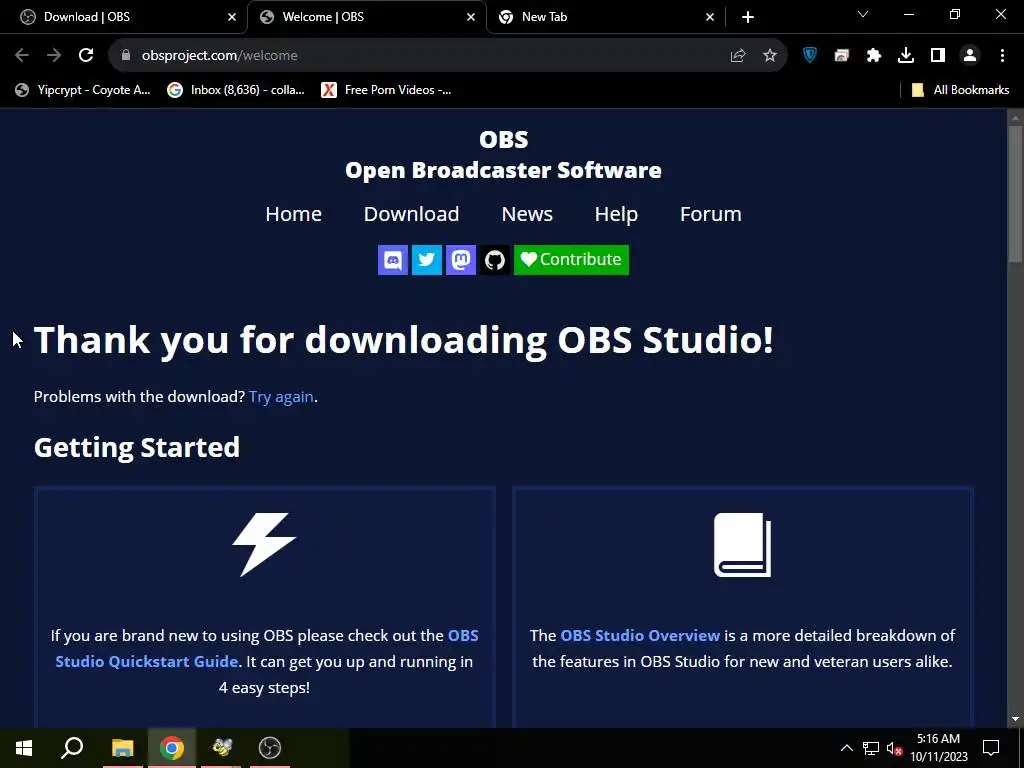Bookmark this page with the star icon

click(x=770, y=56)
